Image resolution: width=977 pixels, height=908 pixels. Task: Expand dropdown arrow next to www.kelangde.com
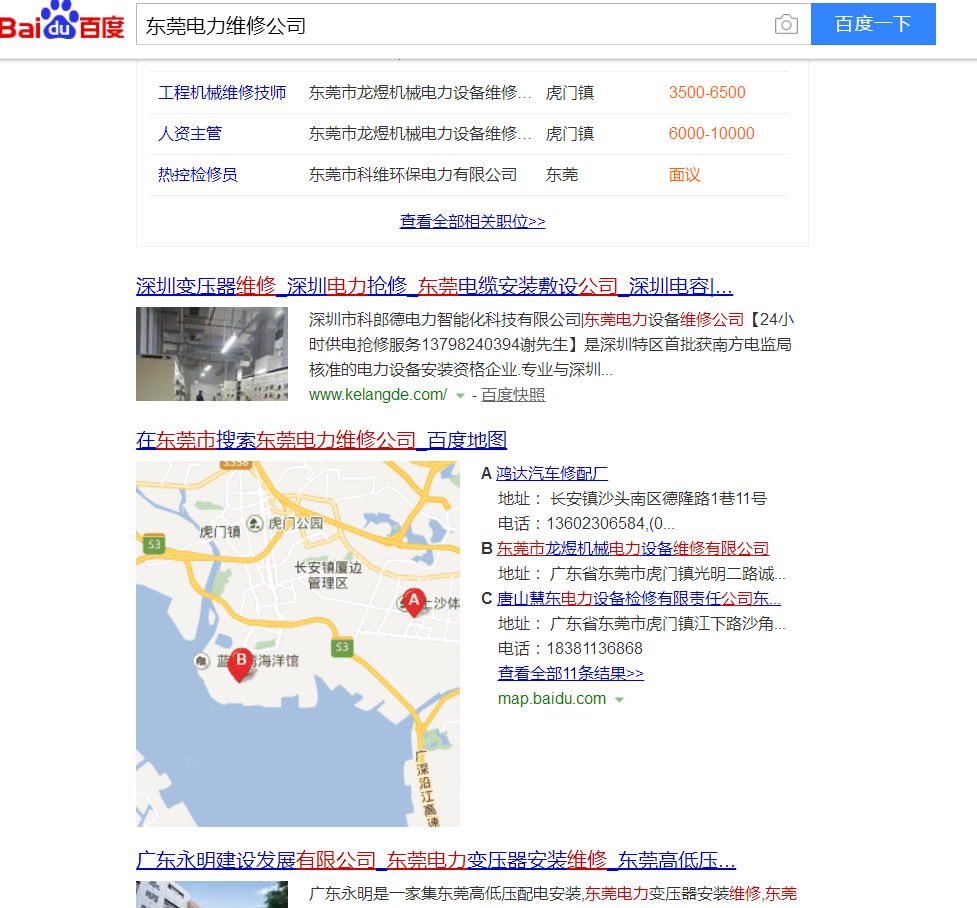[x=460, y=396]
